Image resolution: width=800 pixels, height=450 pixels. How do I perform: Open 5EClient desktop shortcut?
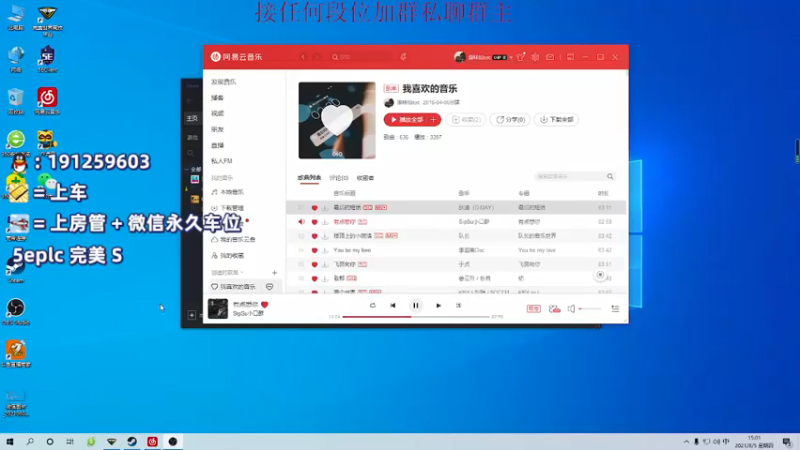pyautogui.click(x=47, y=59)
